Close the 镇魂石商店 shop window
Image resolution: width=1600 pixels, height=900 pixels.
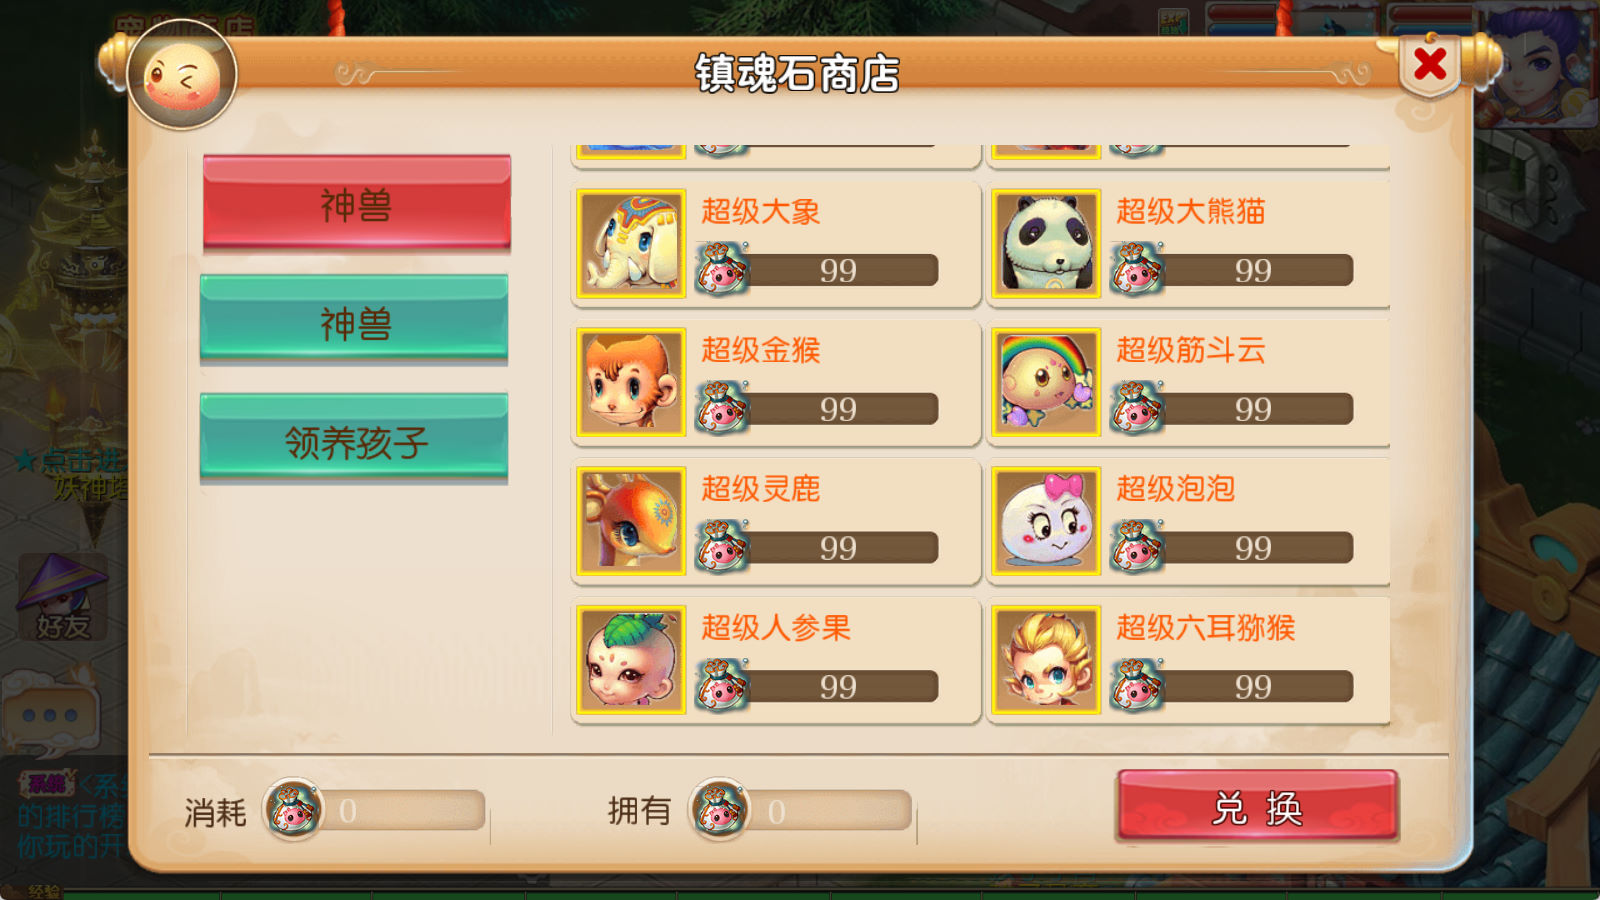(1430, 64)
